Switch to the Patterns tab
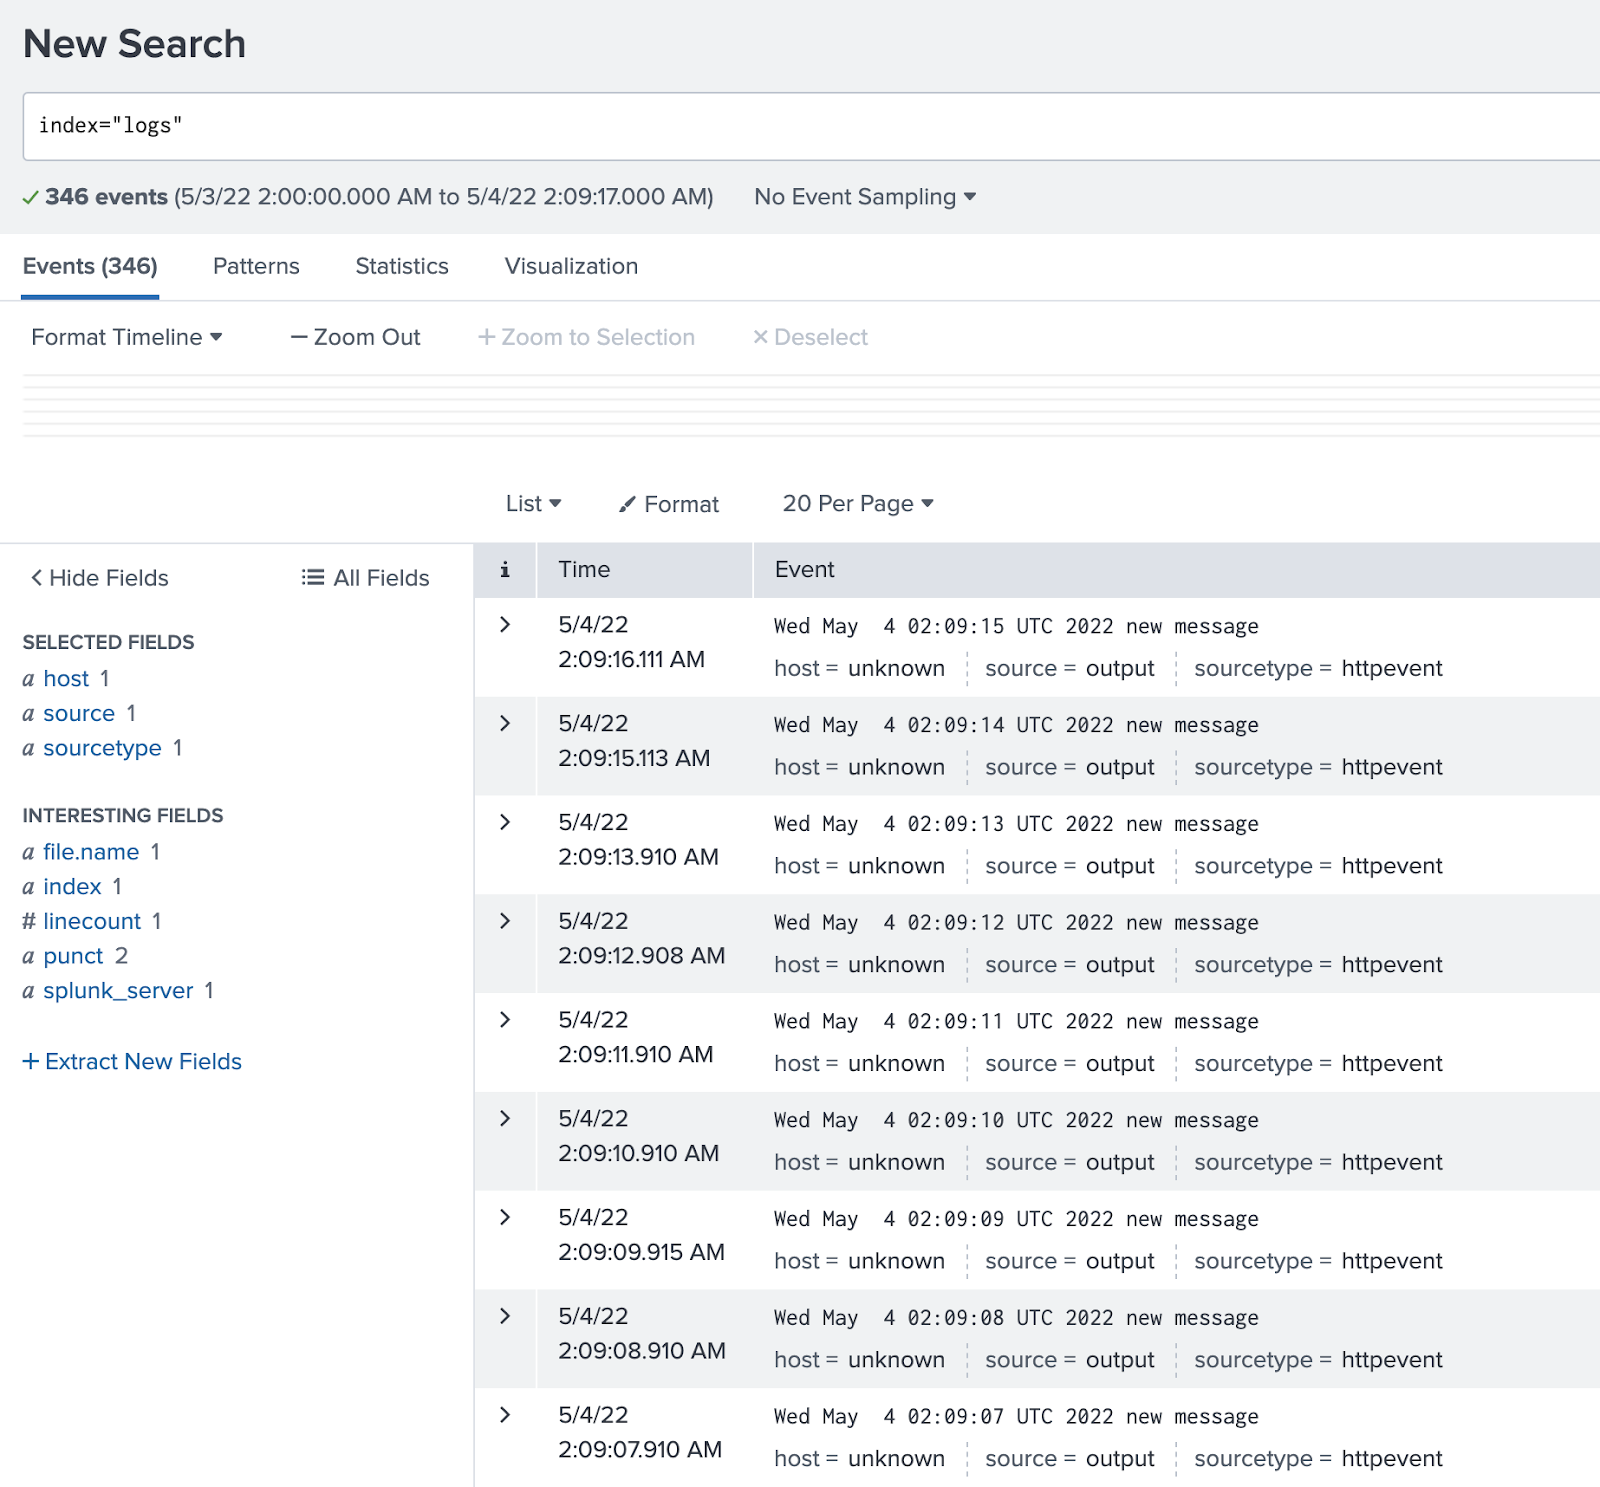This screenshot has height=1487, width=1600. tap(255, 266)
